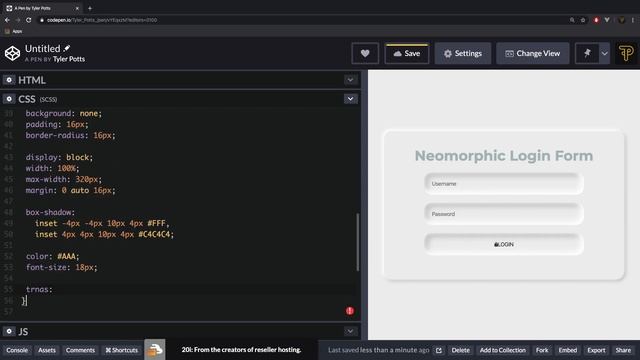The image size is (640, 360).
Task: Click browser zoom magnifier icon
Action: click(572, 20)
